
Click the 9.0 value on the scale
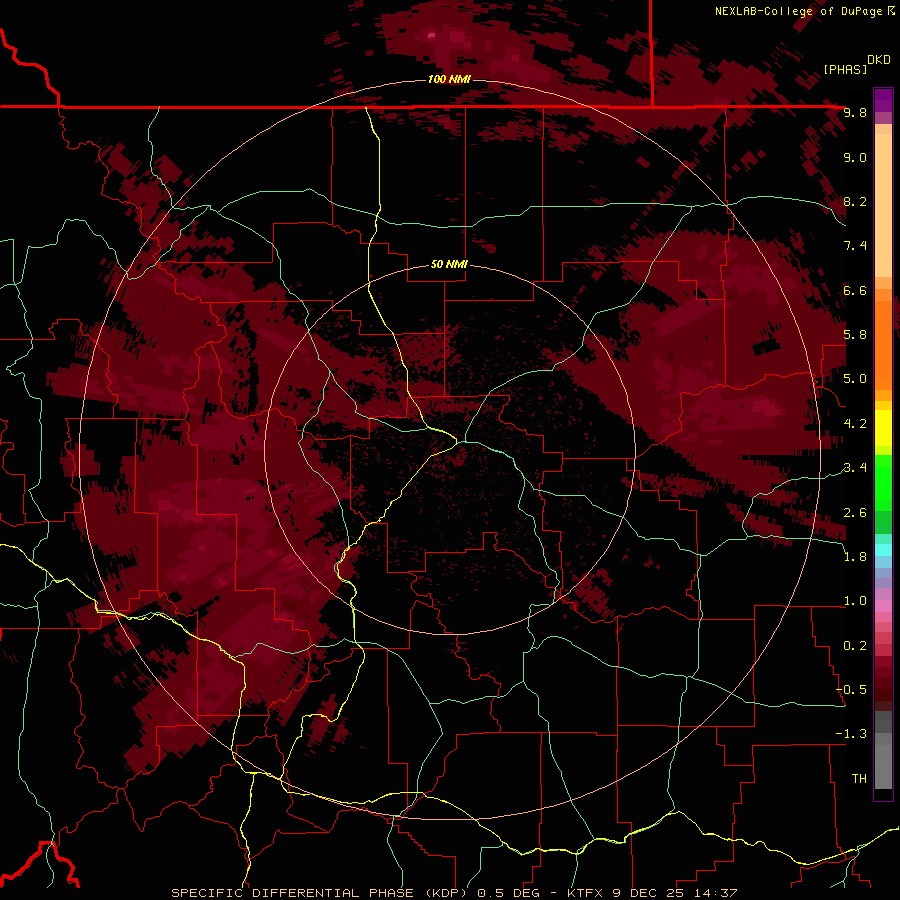855,157
